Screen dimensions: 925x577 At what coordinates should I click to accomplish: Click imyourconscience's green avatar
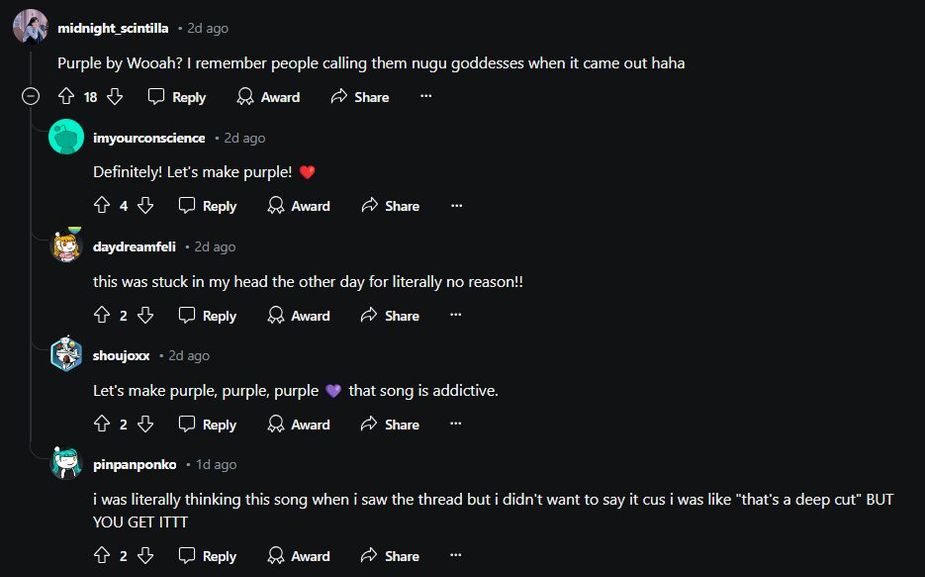[x=67, y=137]
